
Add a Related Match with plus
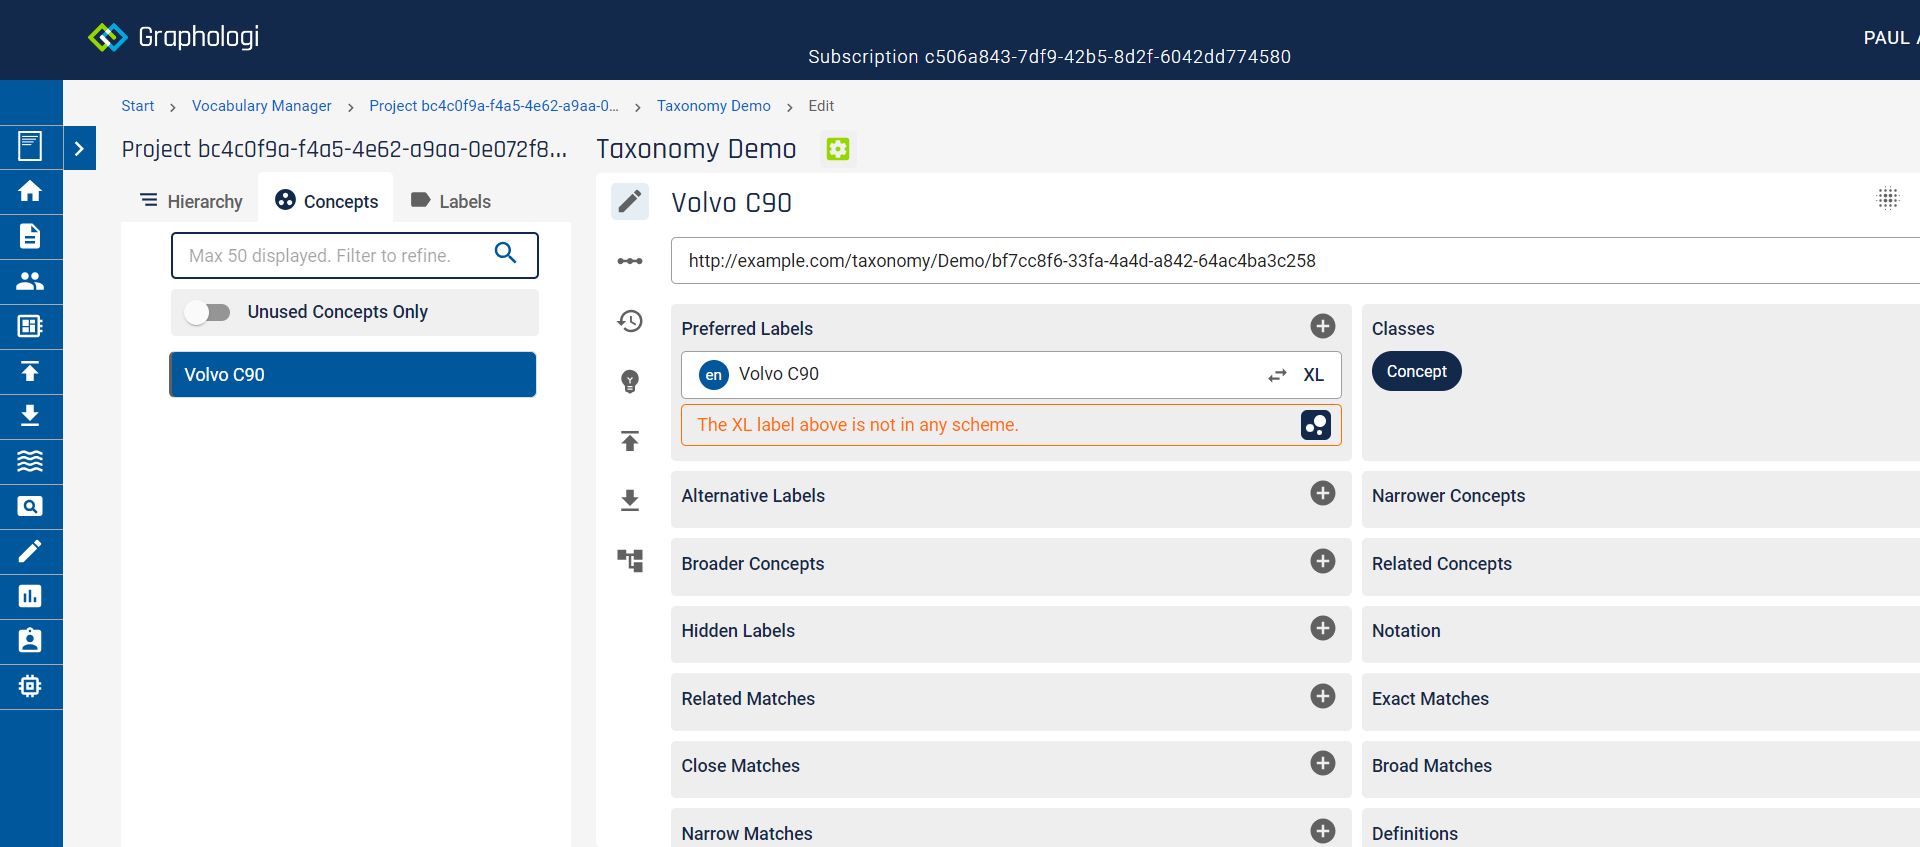(x=1323, y=696)
